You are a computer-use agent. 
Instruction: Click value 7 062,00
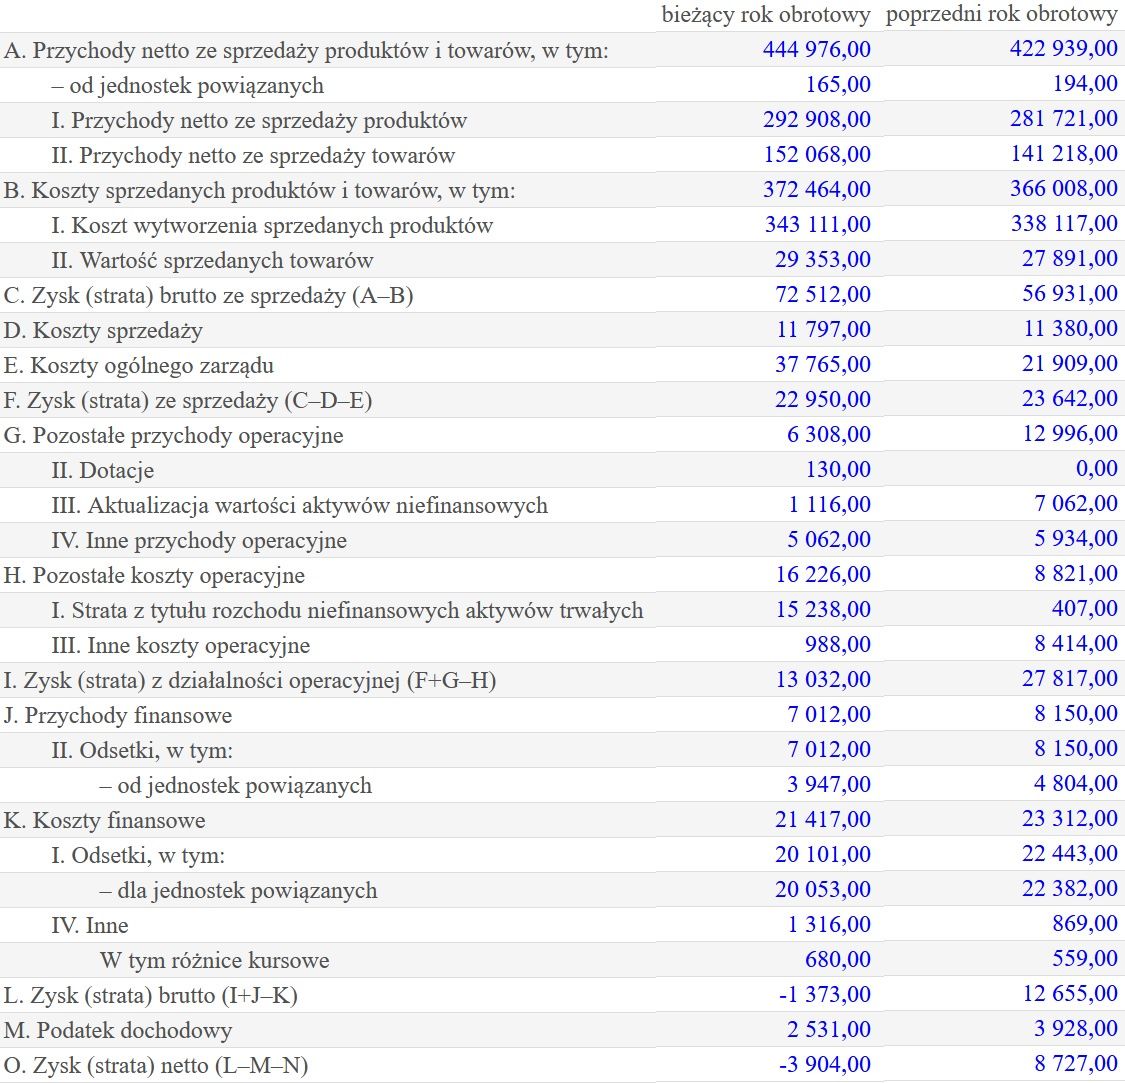click(1075, 504)
